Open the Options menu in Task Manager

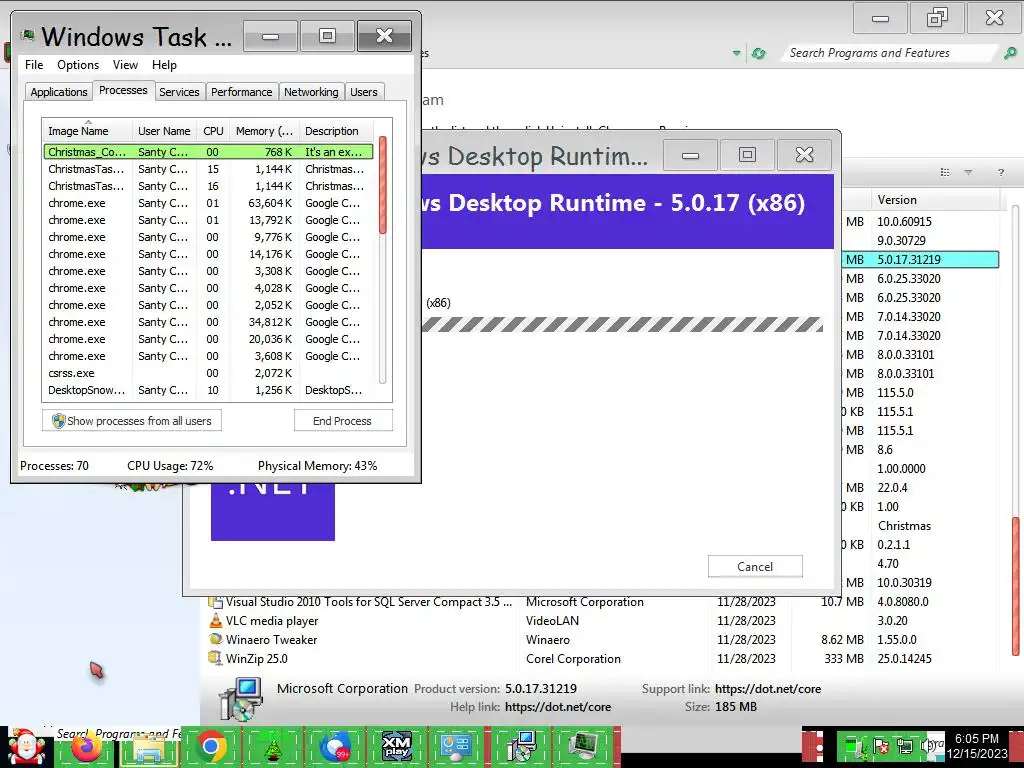coord(78,65)
